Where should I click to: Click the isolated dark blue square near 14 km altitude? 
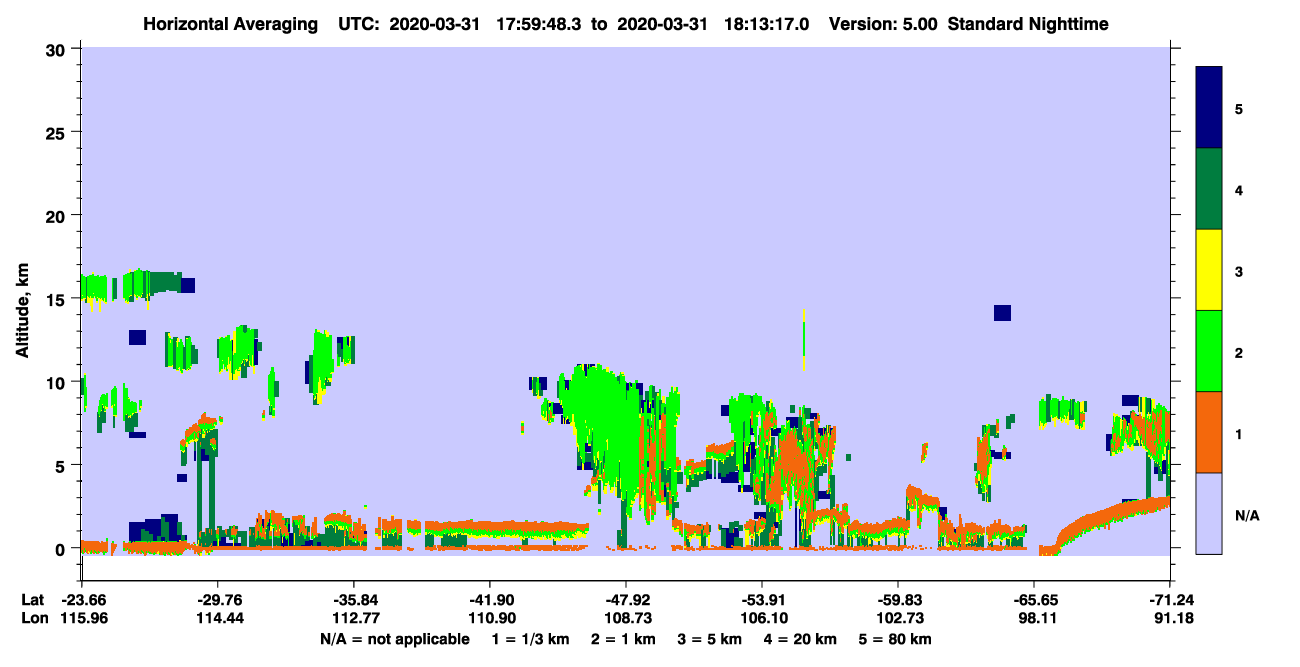1002,313
